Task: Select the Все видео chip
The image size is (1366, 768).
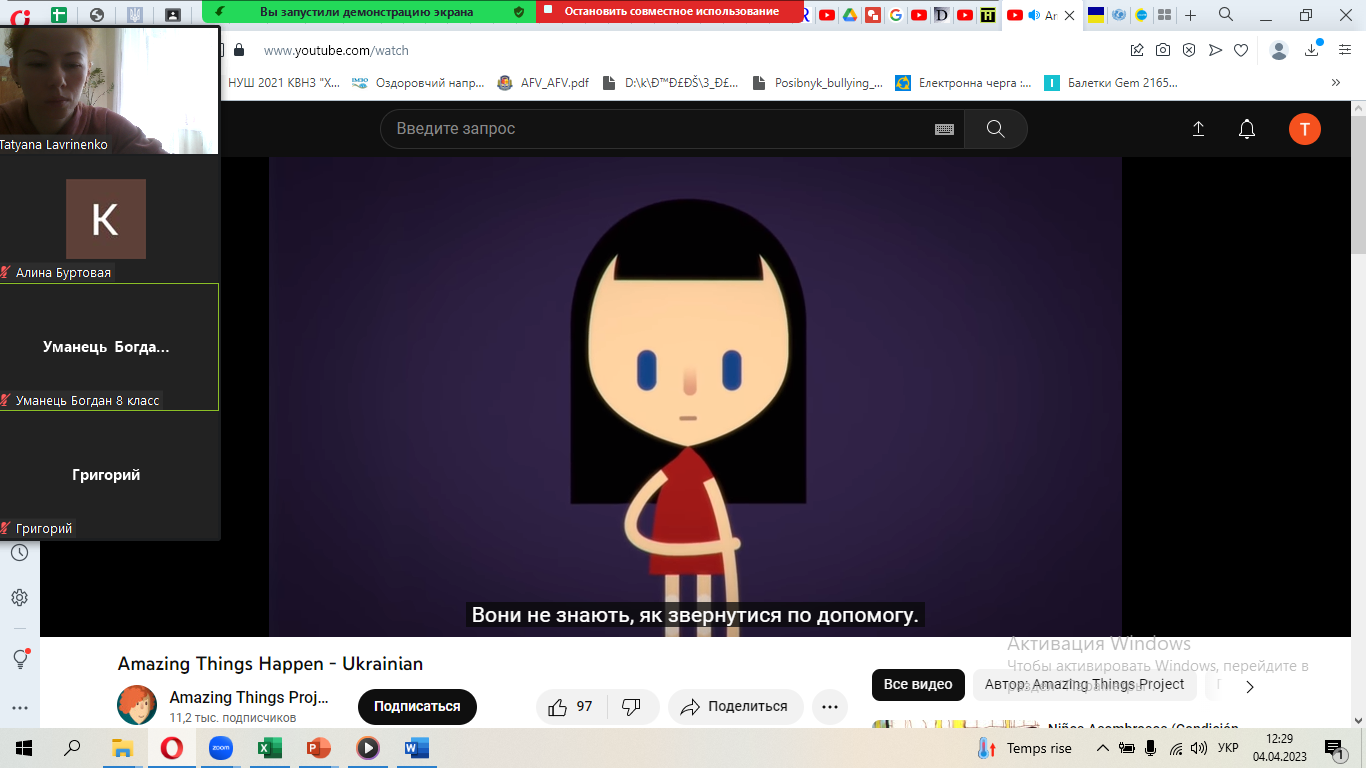Action: (x=918, y=685)
